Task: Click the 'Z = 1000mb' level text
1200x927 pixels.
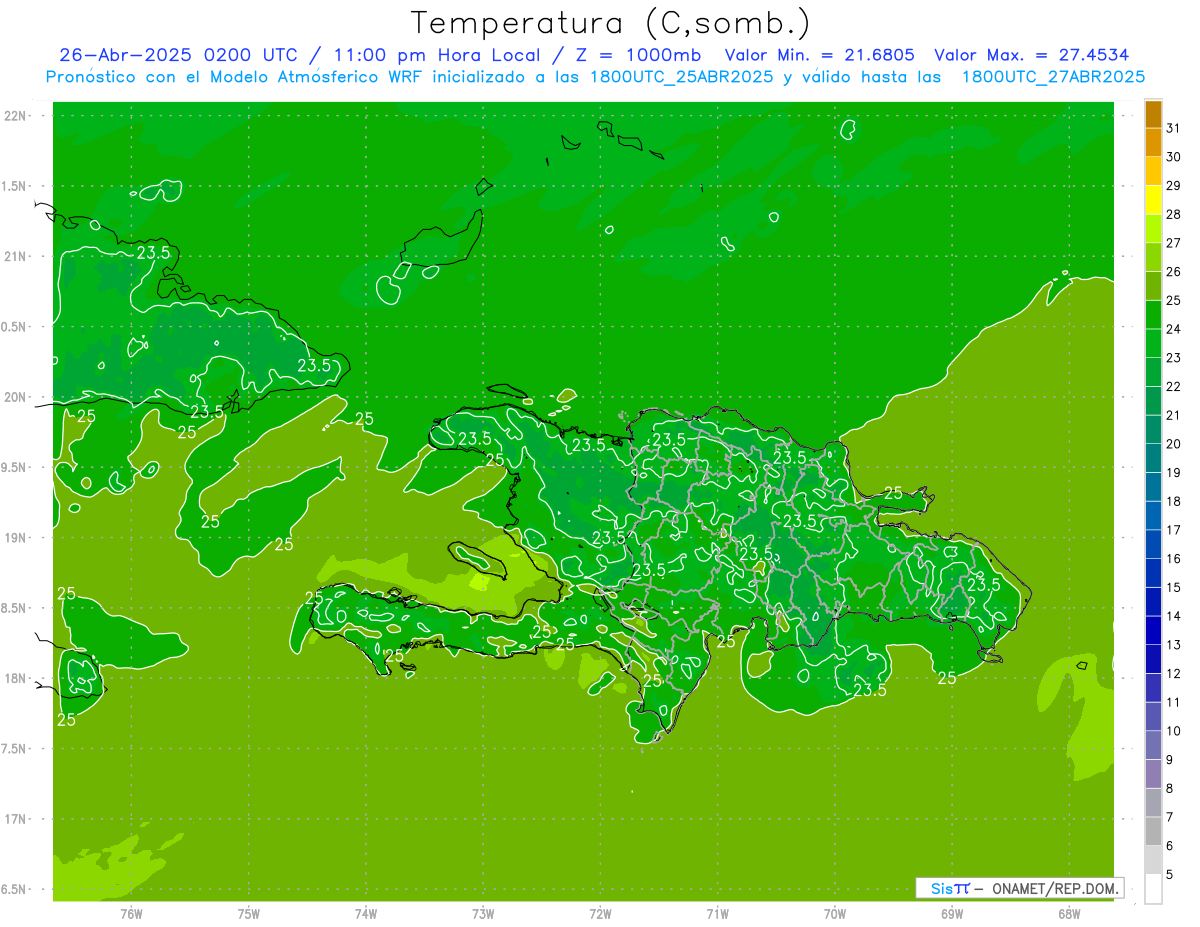Action: (640, 55)
